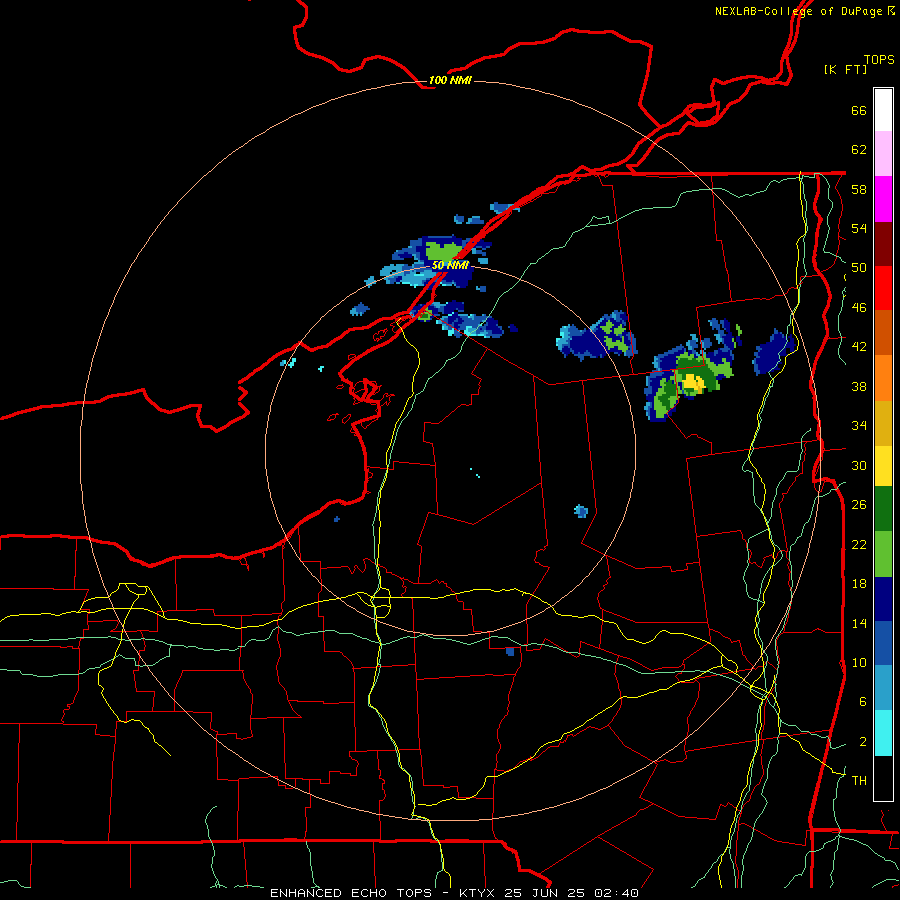The image size is (900, 900).
Task: Select the dark green legend swatch
Action: (x=883, y=509)
